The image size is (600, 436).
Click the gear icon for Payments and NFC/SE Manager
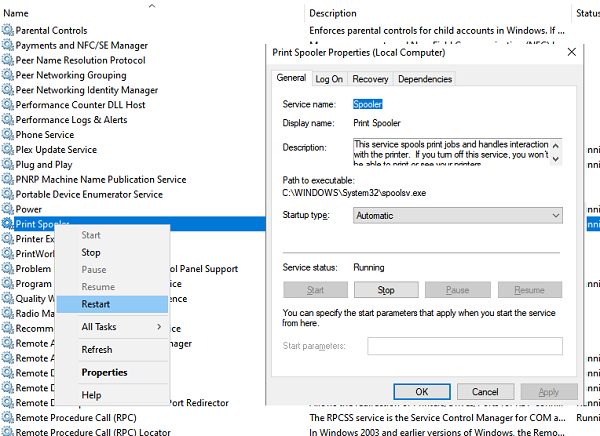click(x=7, y=45)
